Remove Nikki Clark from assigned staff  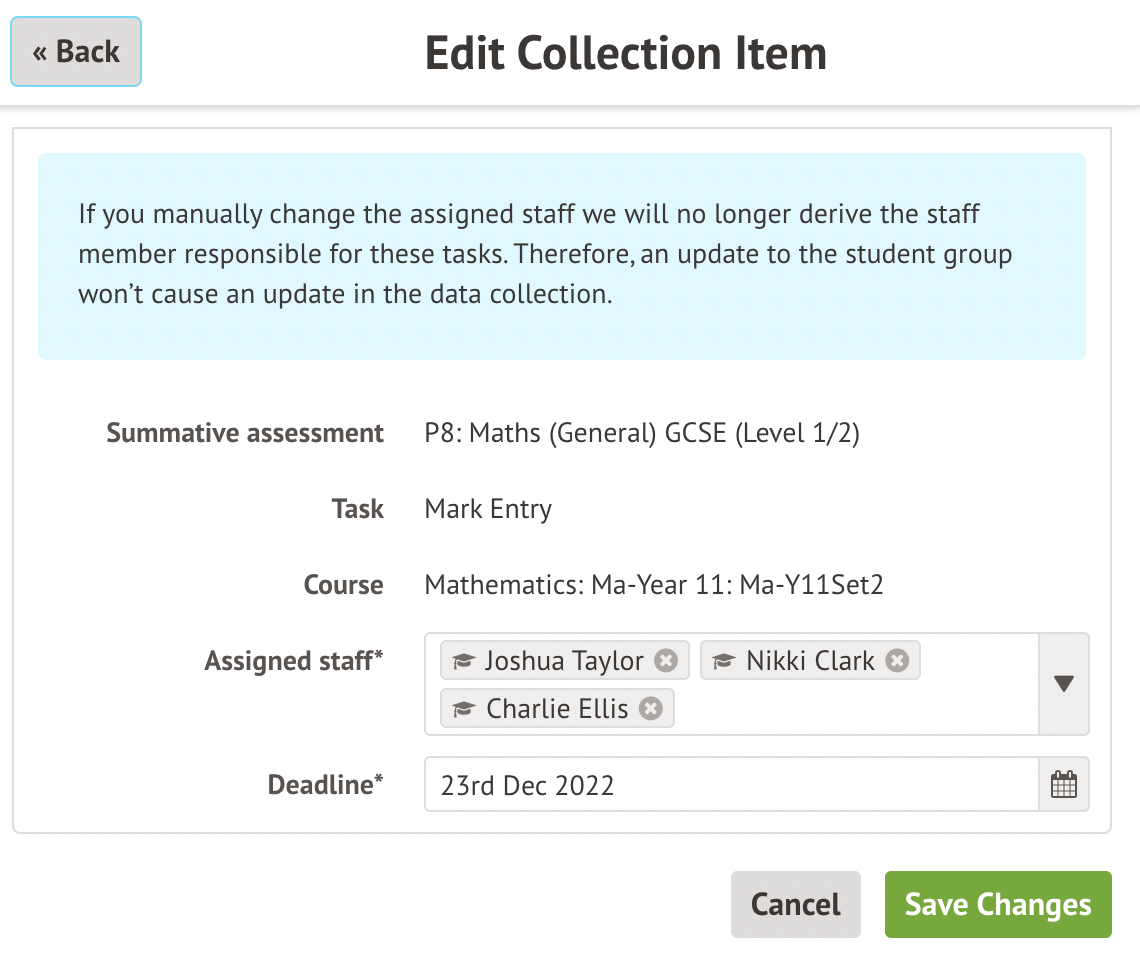(897, 661)
